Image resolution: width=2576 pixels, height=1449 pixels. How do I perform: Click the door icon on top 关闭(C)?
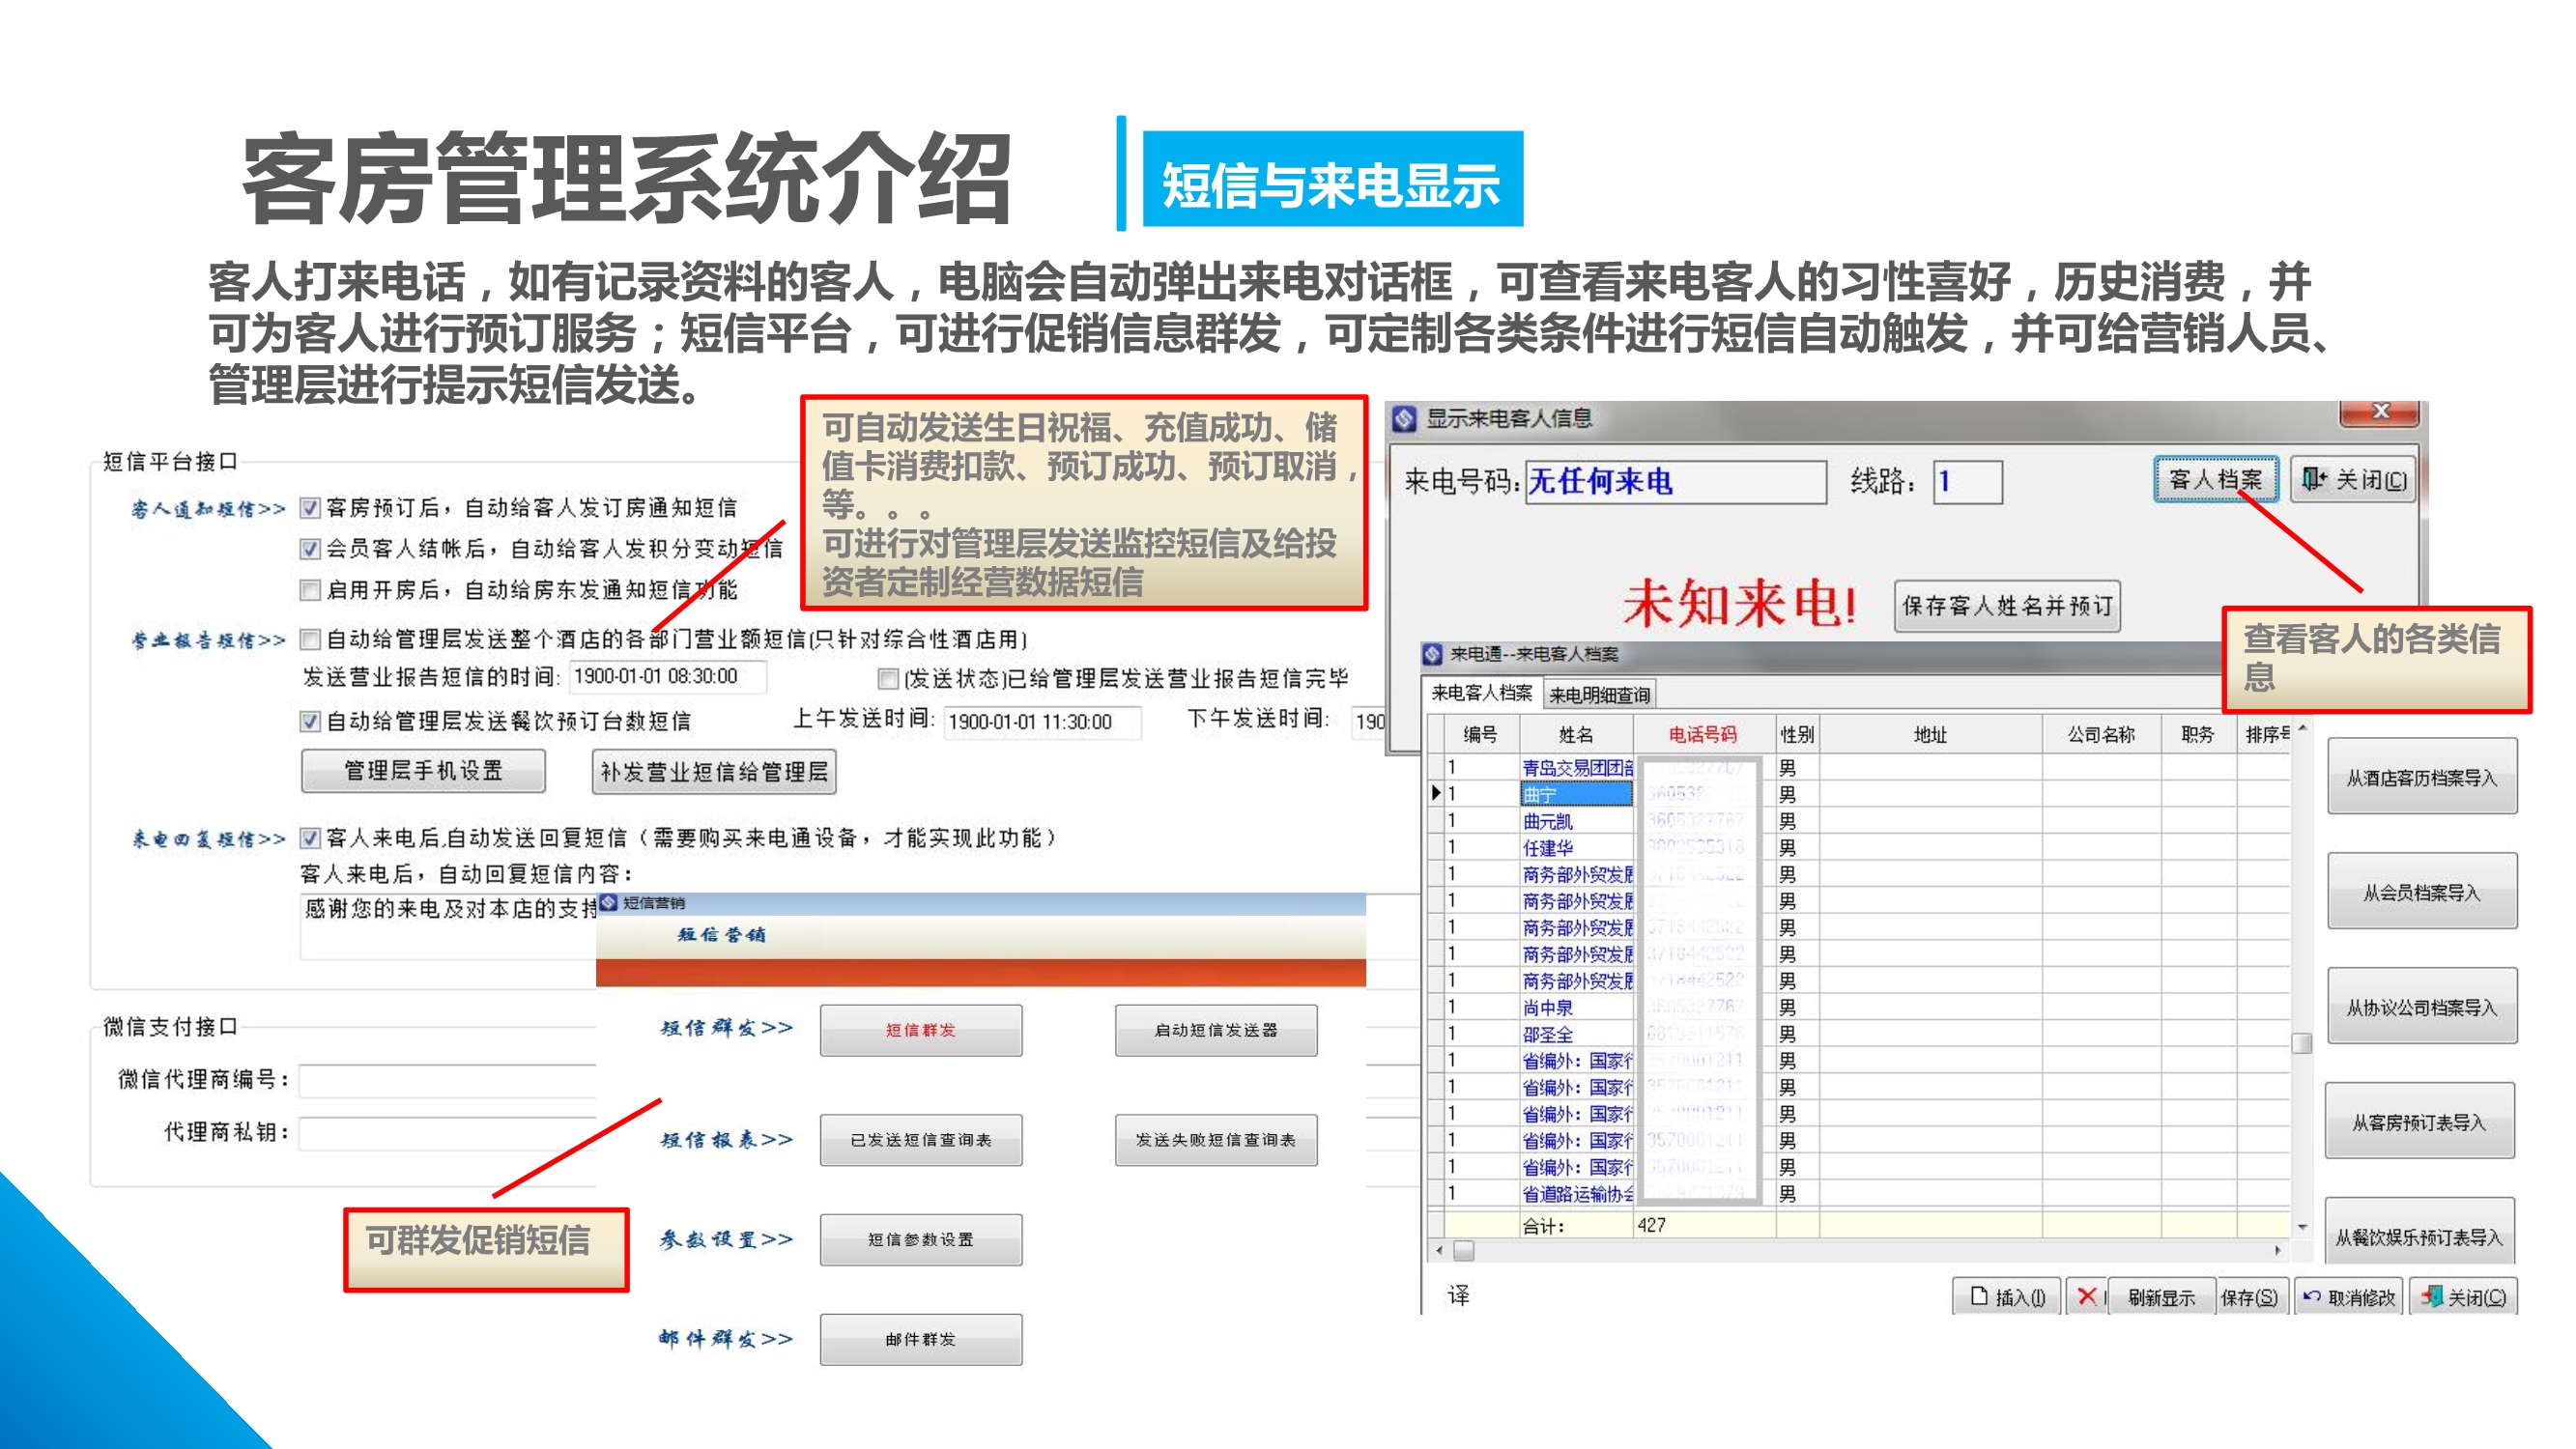(x=2313, y=479)
